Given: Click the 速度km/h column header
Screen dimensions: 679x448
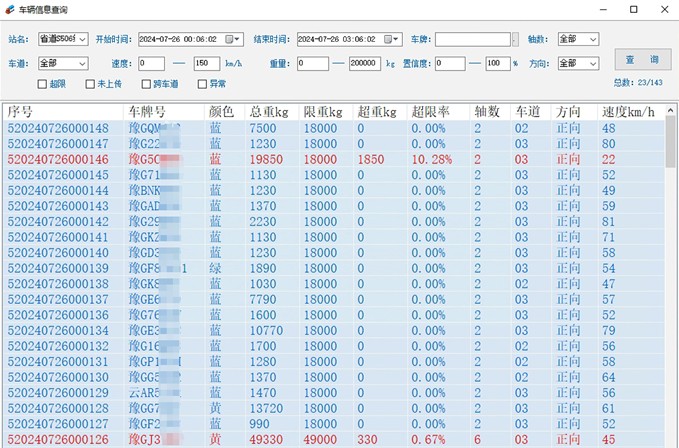Looking at the screenshot, I should click(x=631, y=112).
